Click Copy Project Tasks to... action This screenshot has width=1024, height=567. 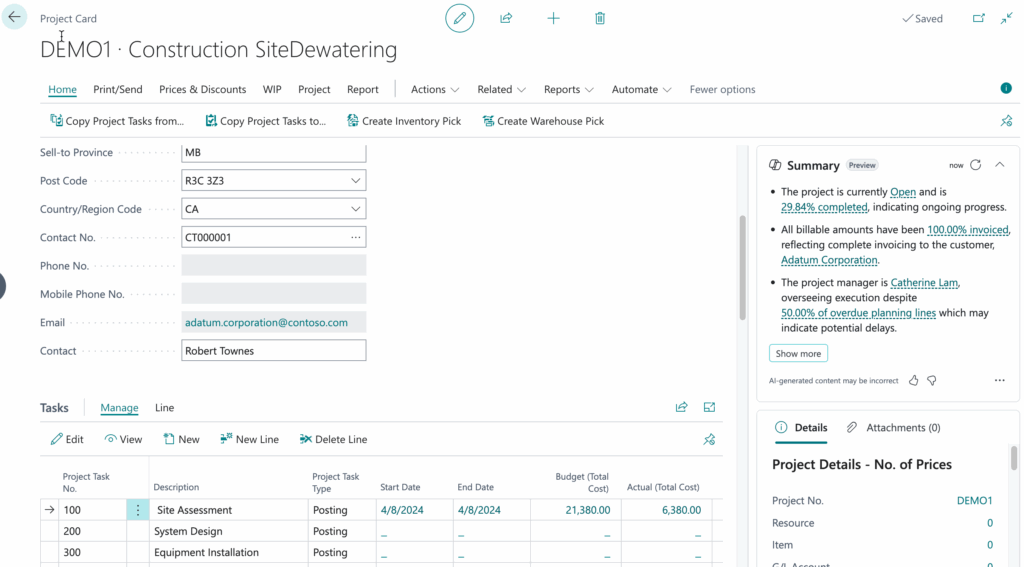point(265,121)
